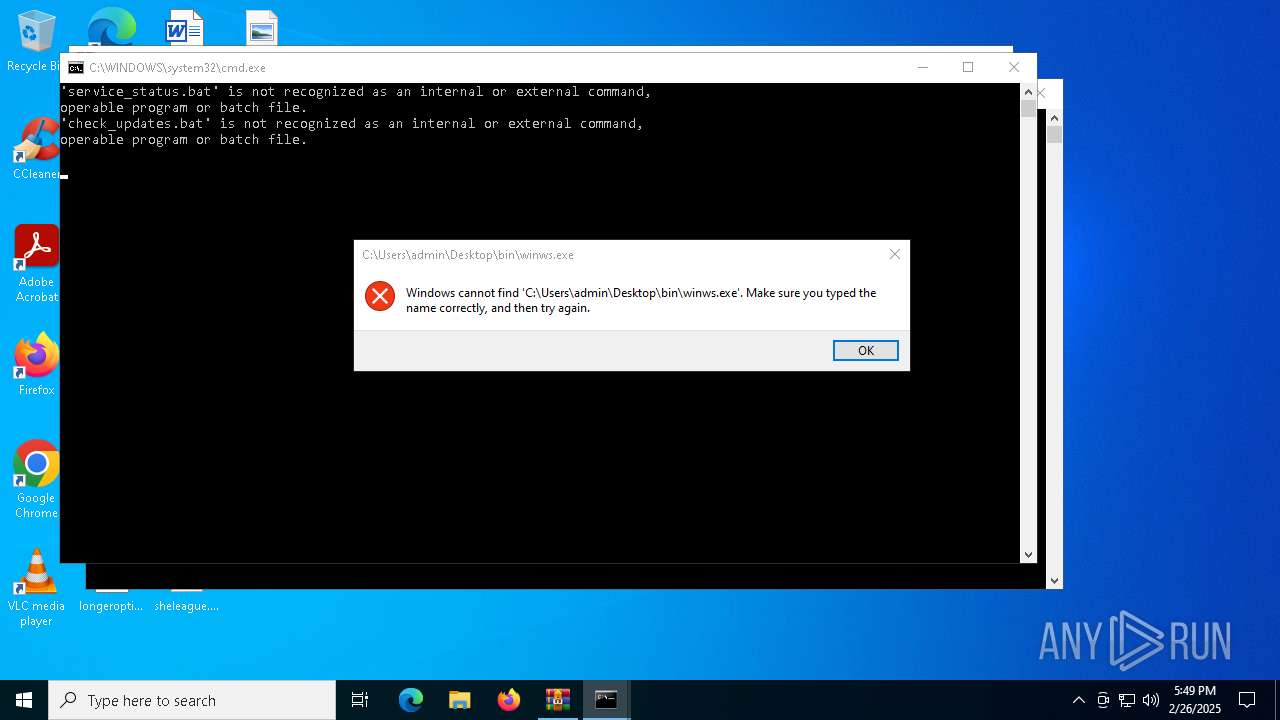The width and height of the screenshot is (1280, 720).
Task: Close the winws.exe error dialog
Action: [894, 254]
